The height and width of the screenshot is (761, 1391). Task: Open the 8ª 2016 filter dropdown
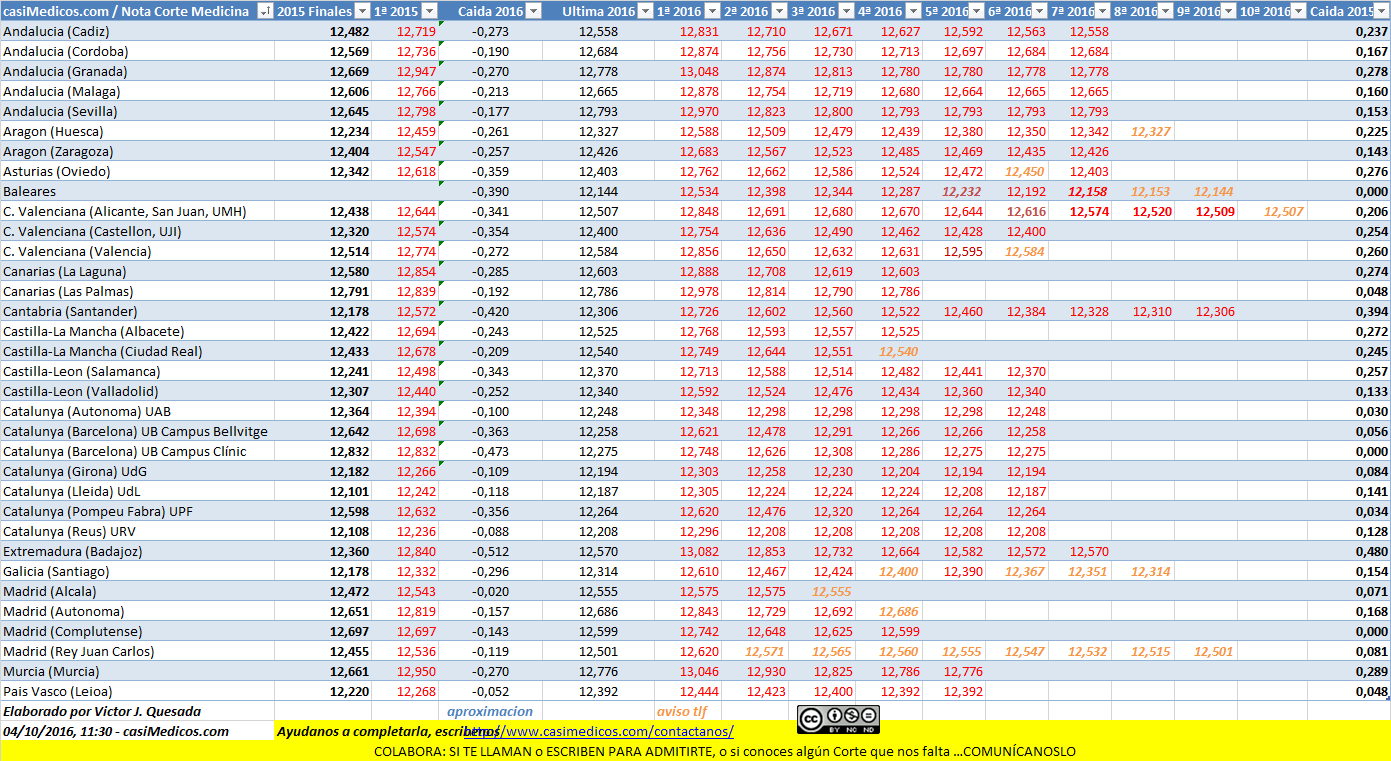1164,11
